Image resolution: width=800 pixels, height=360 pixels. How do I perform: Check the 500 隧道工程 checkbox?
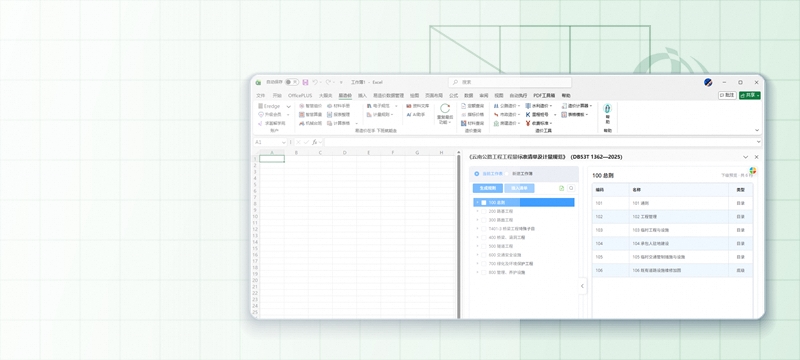click(x=484, y=246)
